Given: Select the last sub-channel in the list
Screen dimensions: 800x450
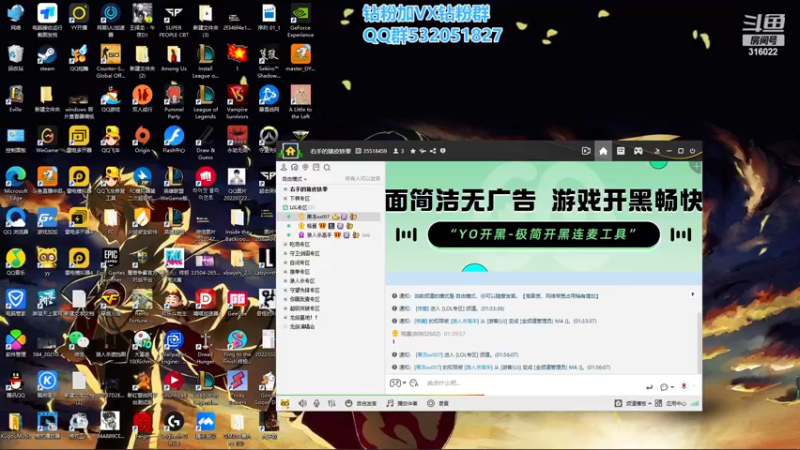Looking at the screenshot, I should pos(302,327).
